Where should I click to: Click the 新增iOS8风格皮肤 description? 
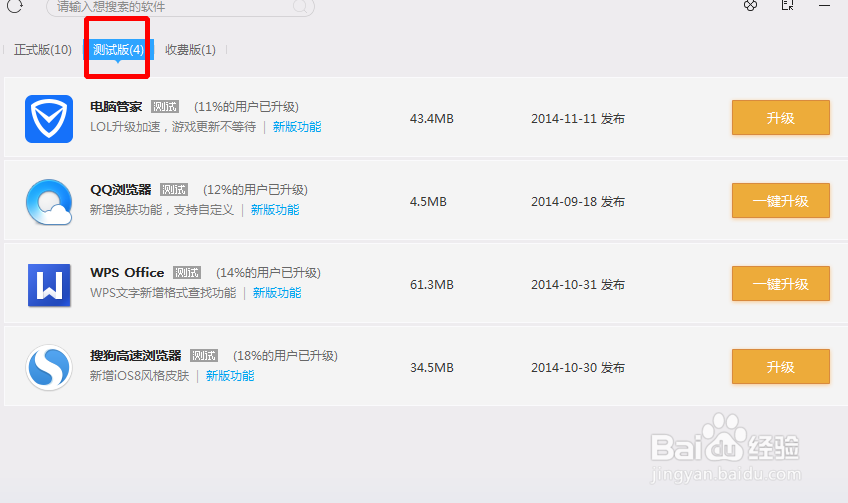coord(140,376)
